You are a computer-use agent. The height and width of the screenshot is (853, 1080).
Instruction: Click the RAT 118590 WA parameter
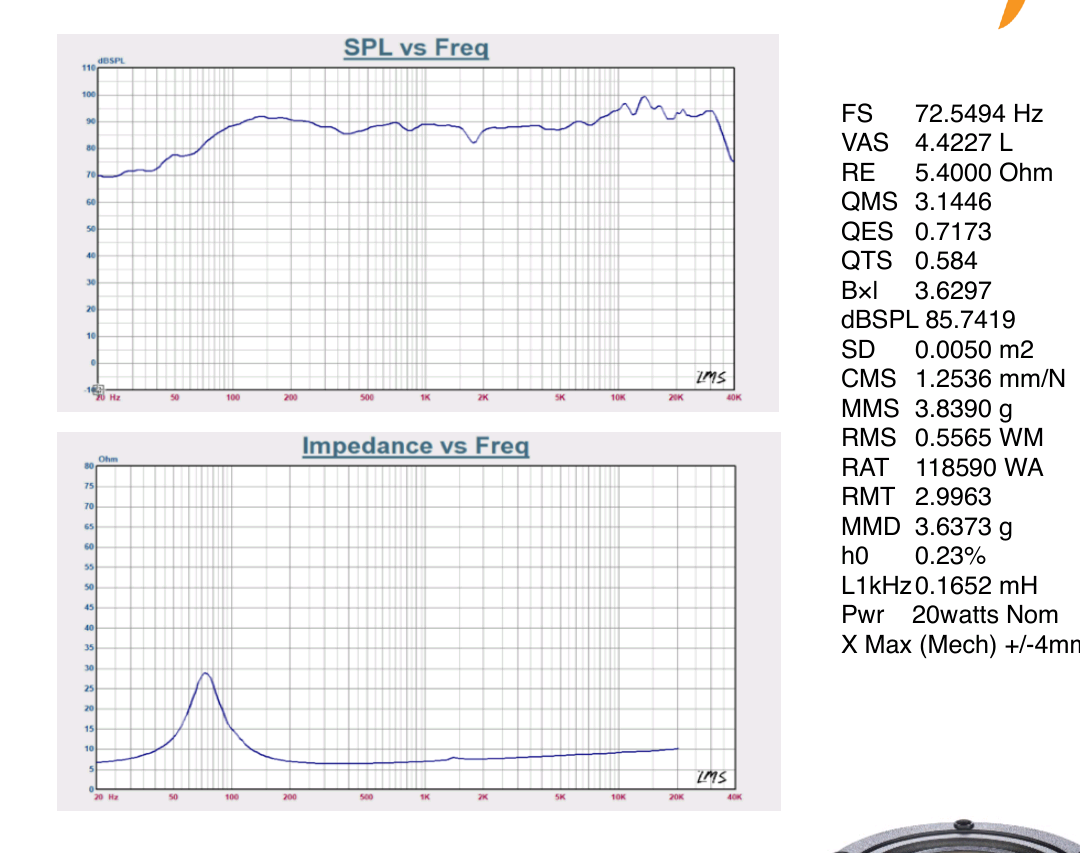(942, 467)
